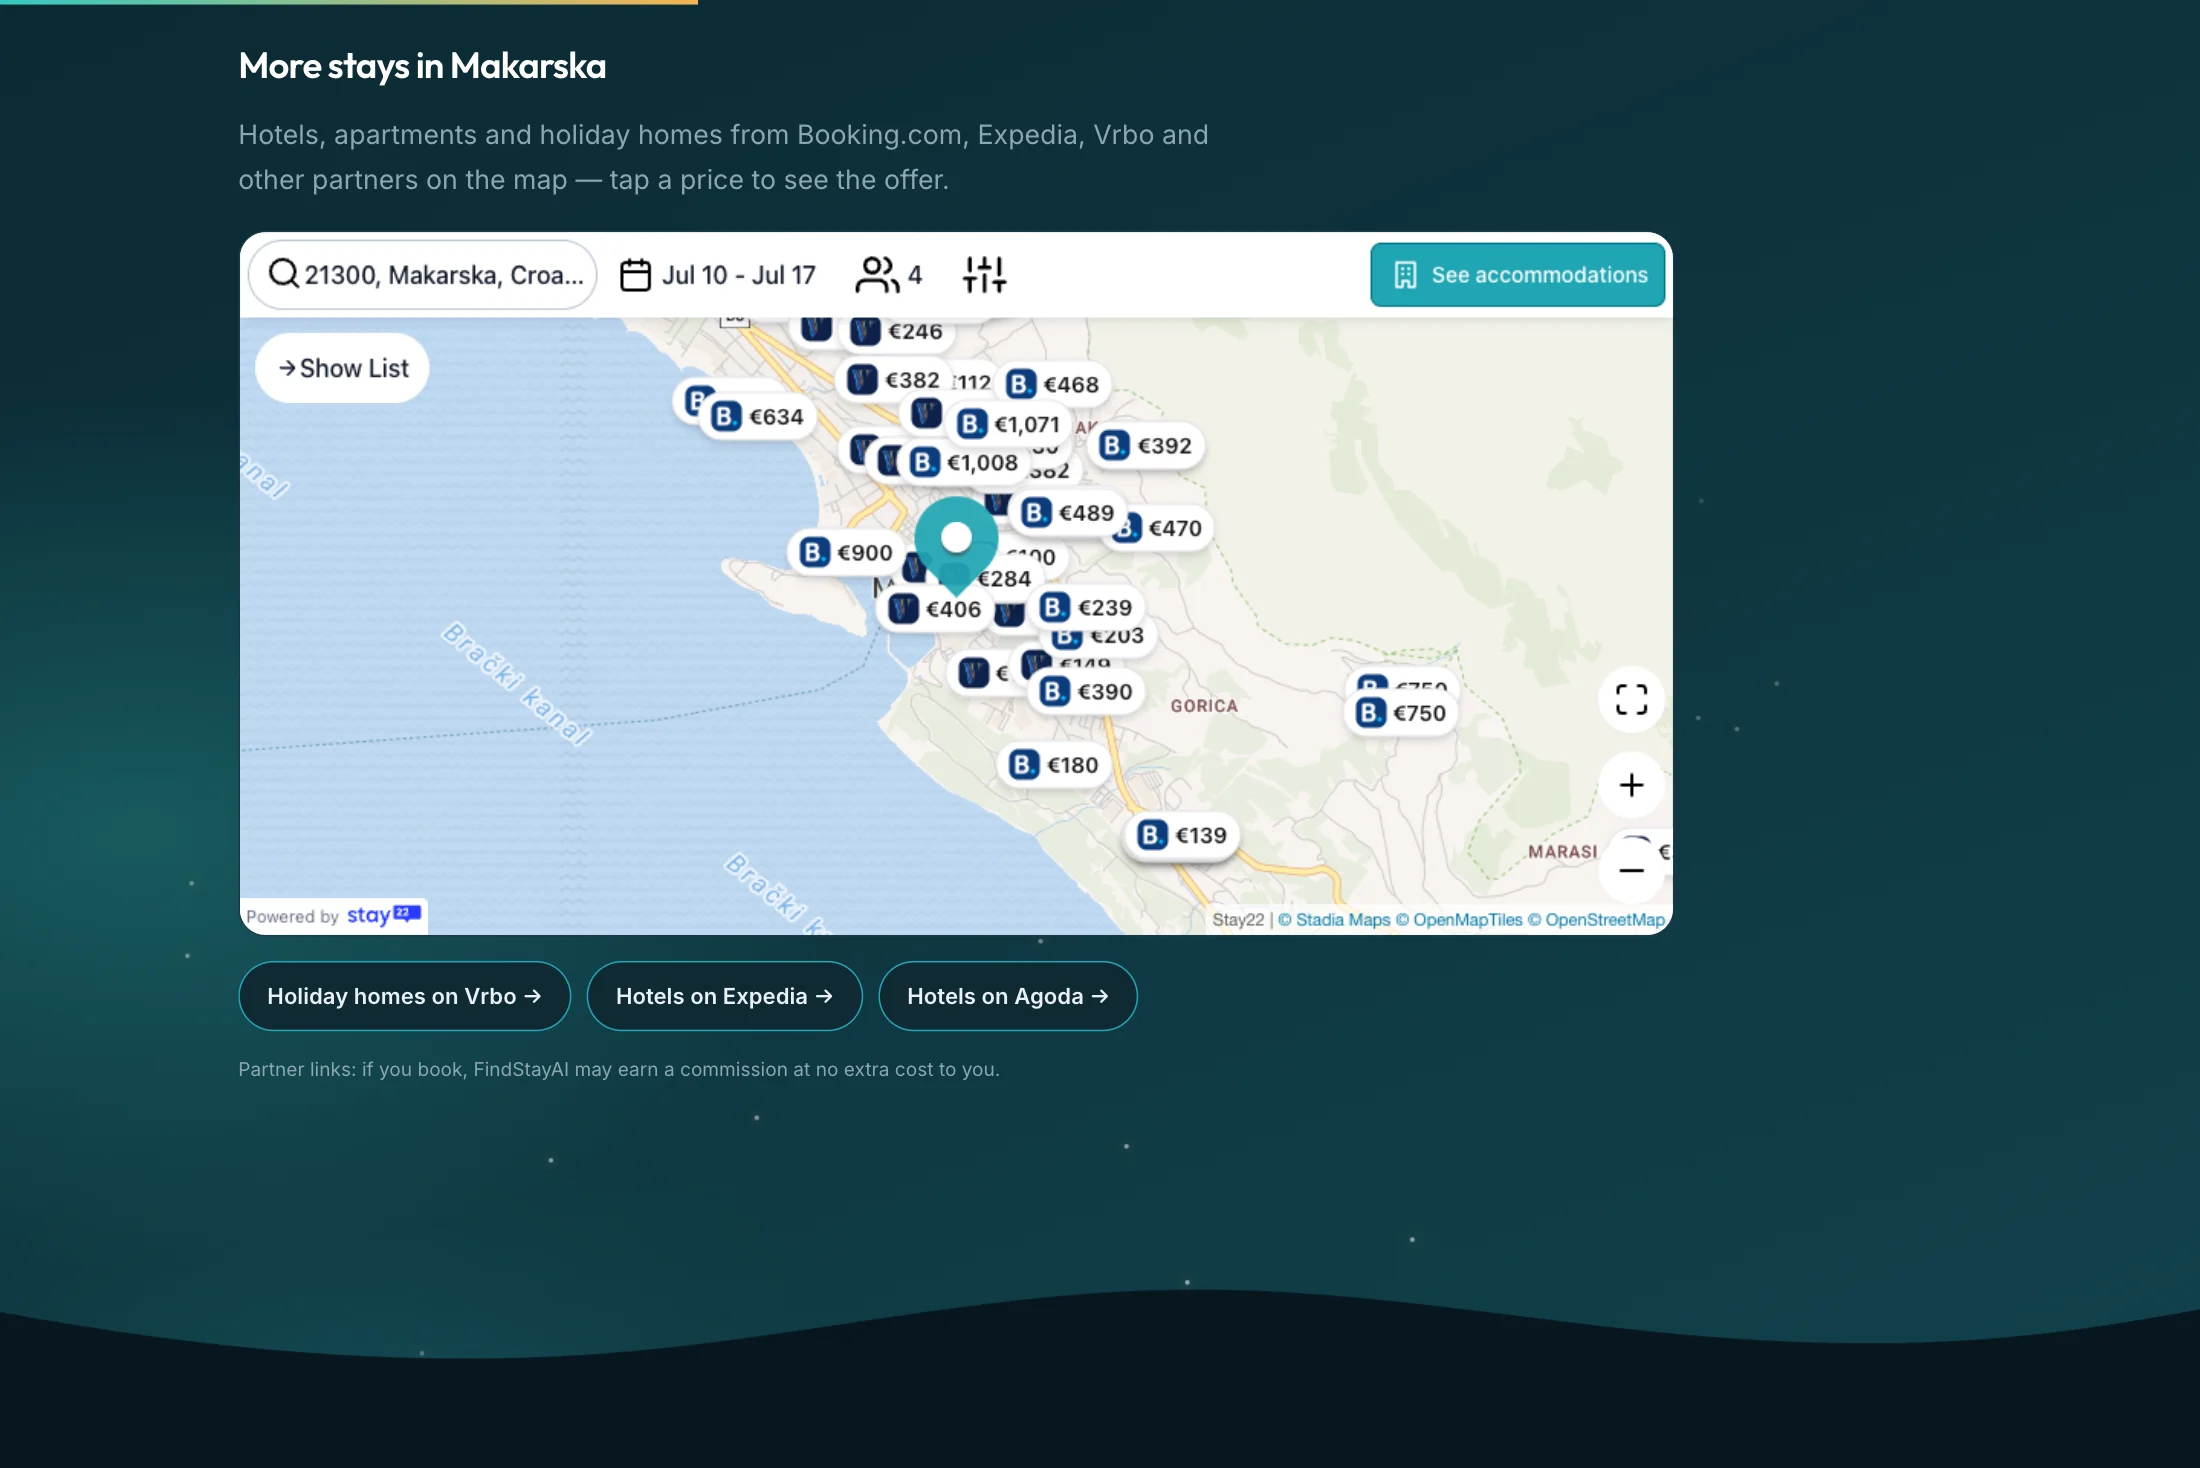This screenshot has width=2200, height=1468.
Task: Open the €470 price marker
Action: click(1163, 528)
